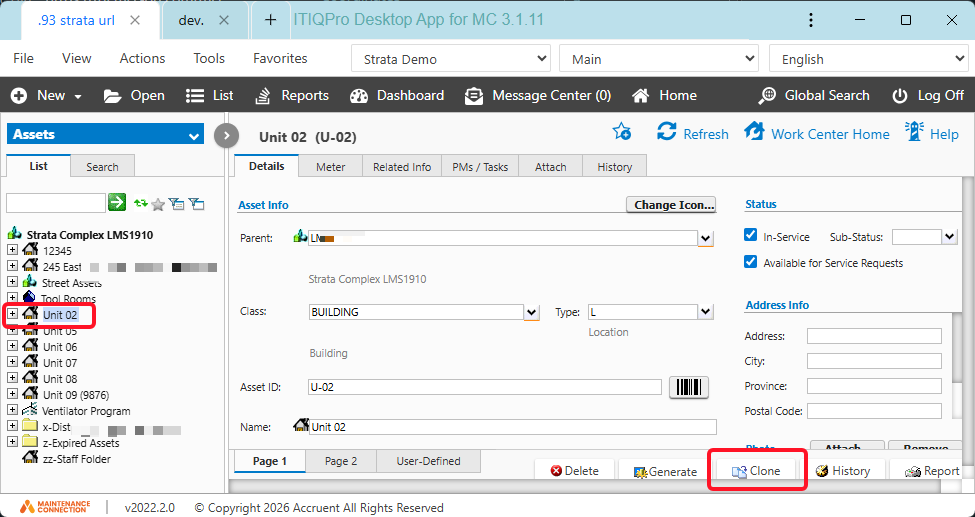Expand the Ventilator Program tree node

(x=12, y=410)
